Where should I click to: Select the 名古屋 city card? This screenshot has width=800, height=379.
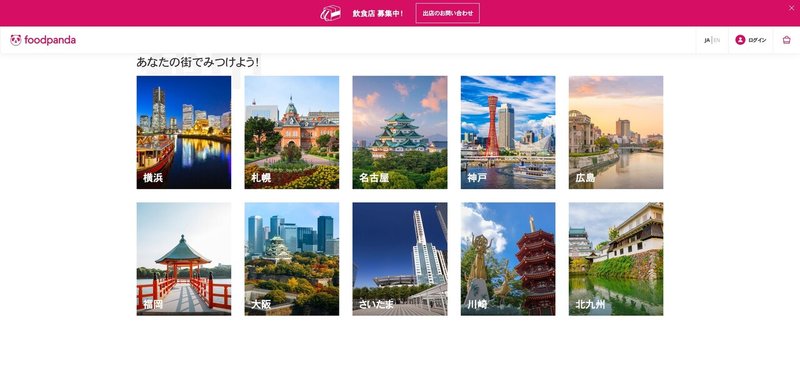[400, 133]
